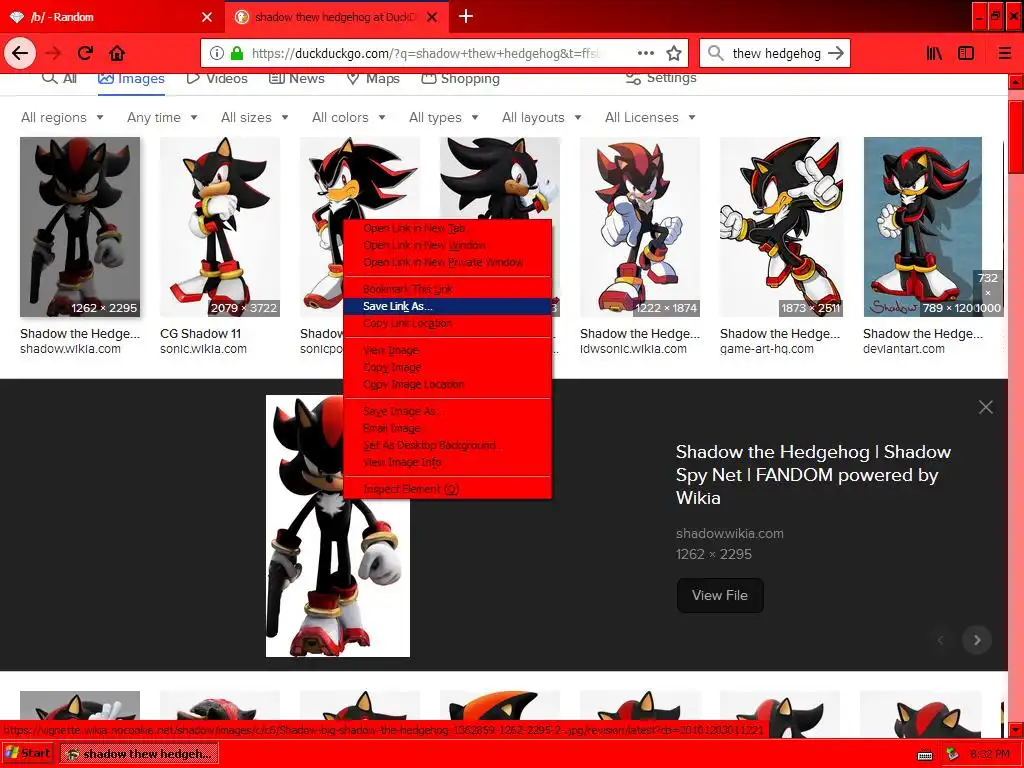Choose Set As Desktop Background
1024x768 pixels.
pos(447,445)
